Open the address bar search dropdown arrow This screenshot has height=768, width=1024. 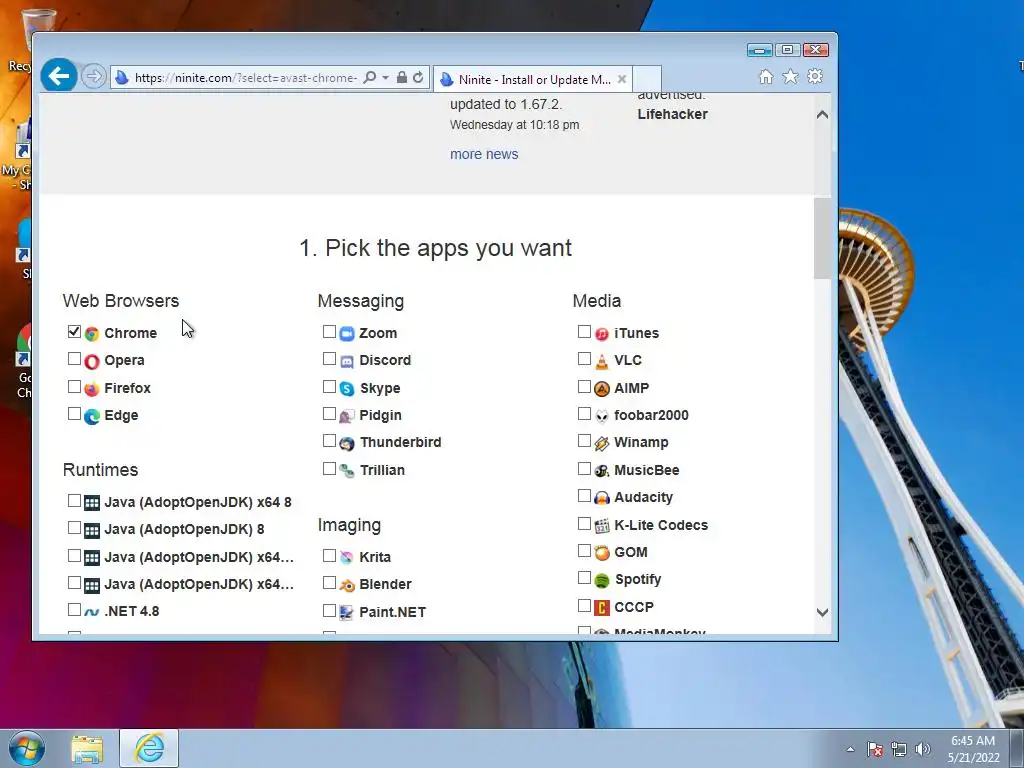click(385, 78)
